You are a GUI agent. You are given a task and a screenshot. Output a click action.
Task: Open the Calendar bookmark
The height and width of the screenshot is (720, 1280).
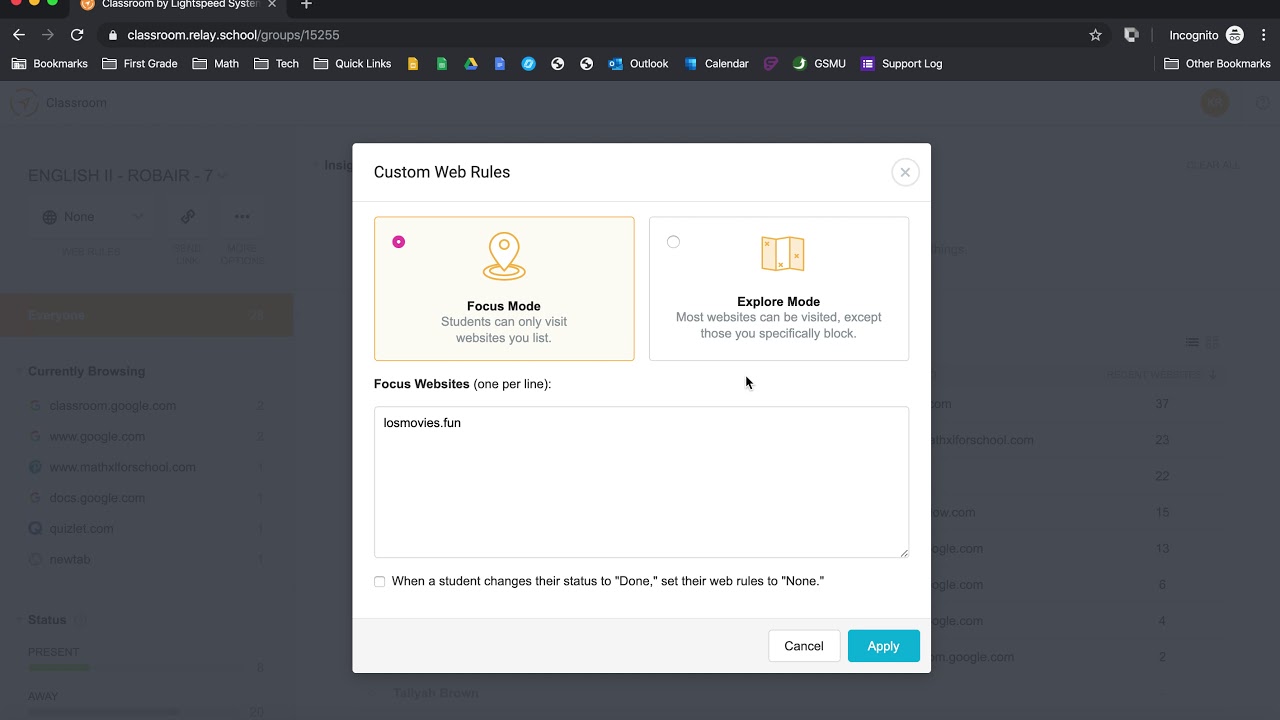click(x=716, y=64)
